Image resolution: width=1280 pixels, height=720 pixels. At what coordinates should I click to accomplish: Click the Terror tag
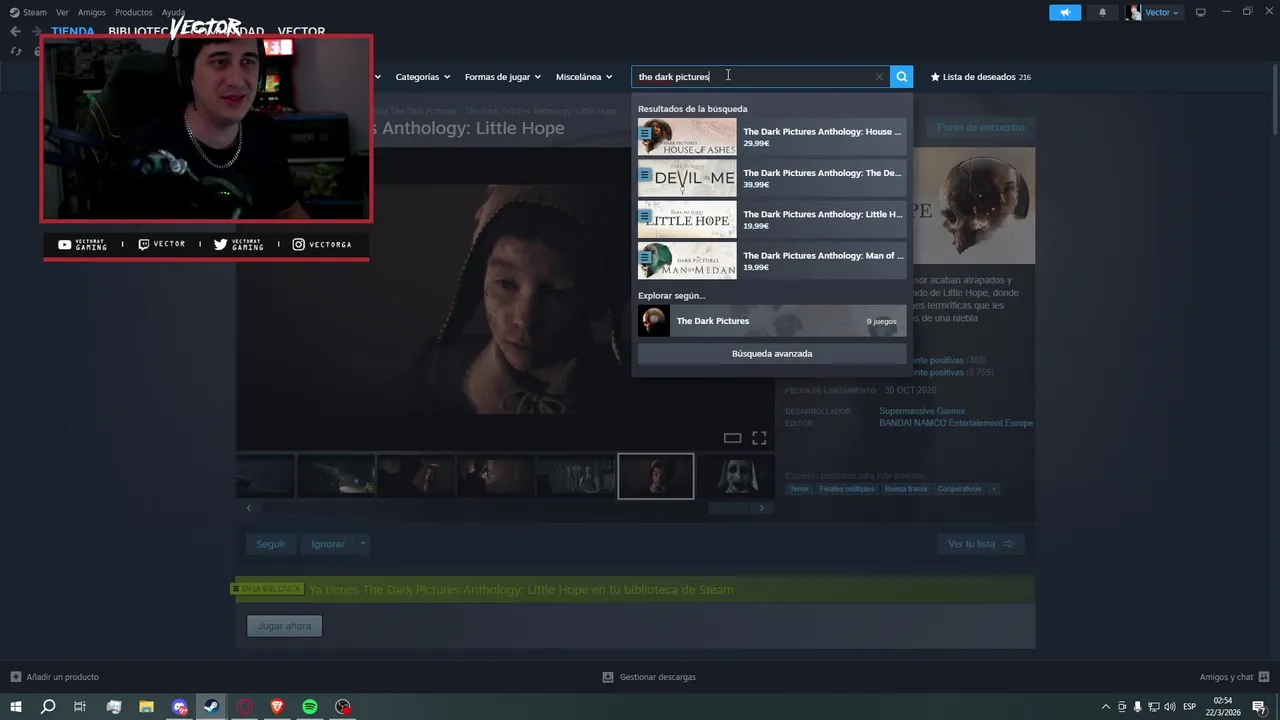tap(799, 489)
